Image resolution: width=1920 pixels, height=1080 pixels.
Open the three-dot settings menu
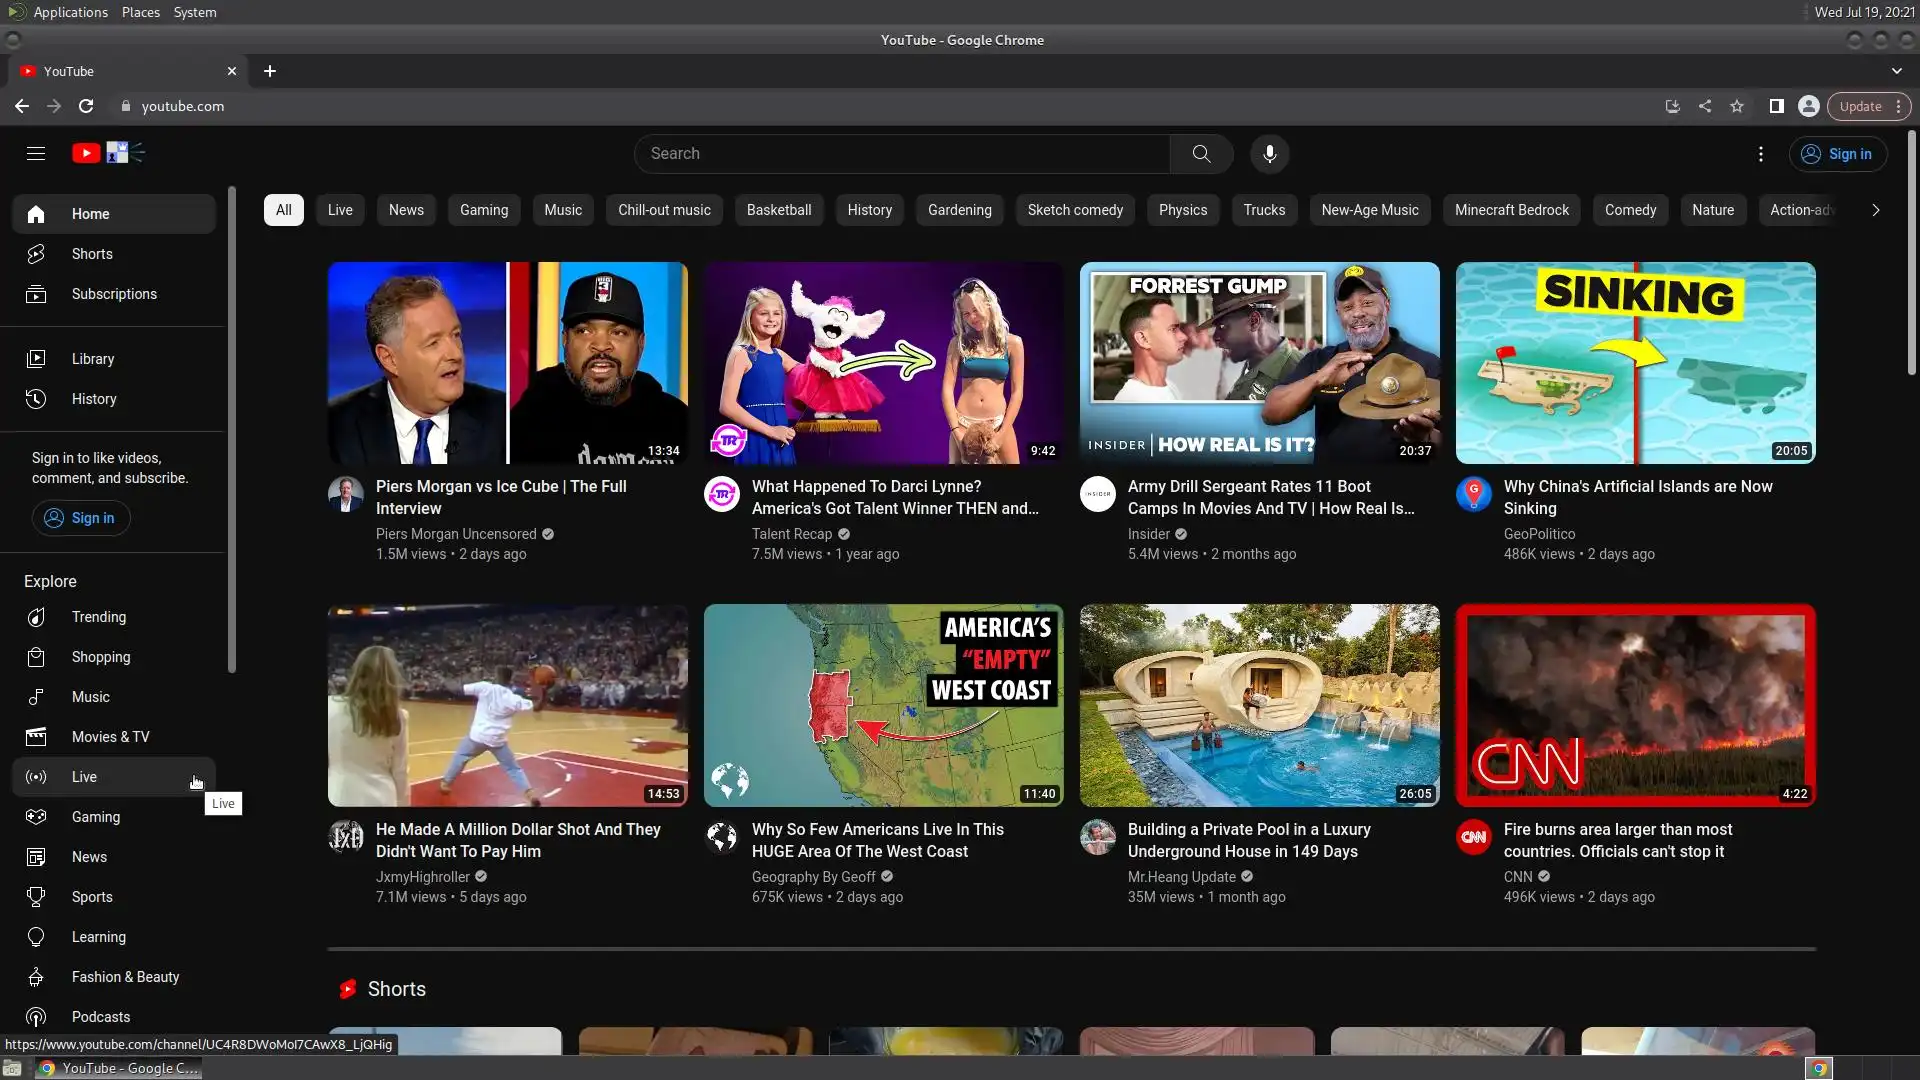[x=1760, y=154]
